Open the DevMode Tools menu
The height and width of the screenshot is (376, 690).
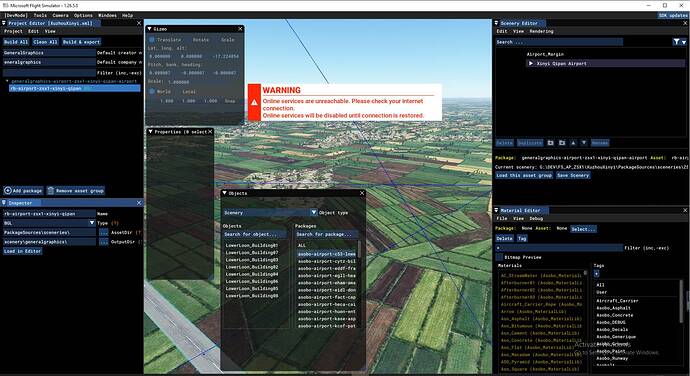point(40,15)
